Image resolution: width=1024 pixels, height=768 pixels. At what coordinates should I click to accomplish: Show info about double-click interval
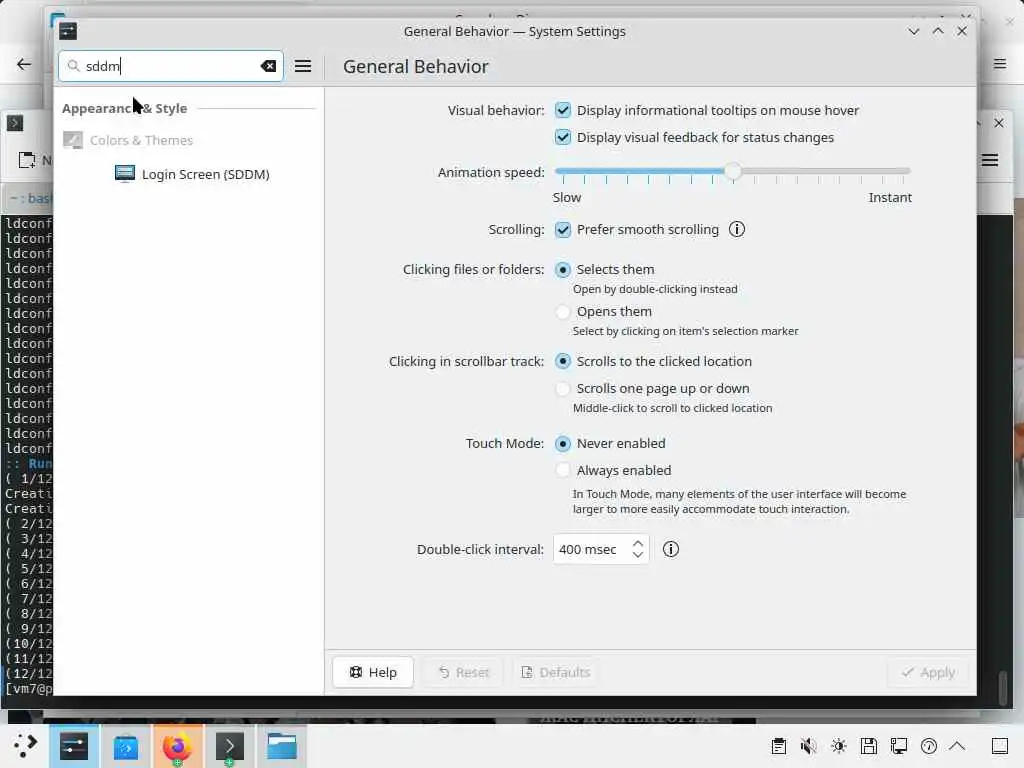click(671, 549)
